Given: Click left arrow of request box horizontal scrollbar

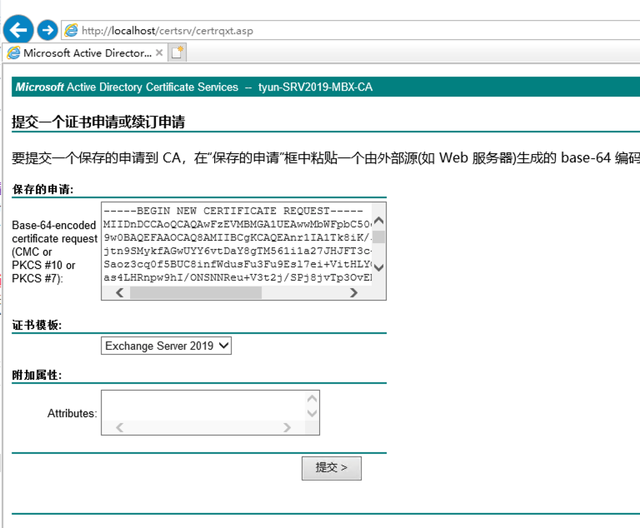Looking at the screenshot, I should click(120, 293).
